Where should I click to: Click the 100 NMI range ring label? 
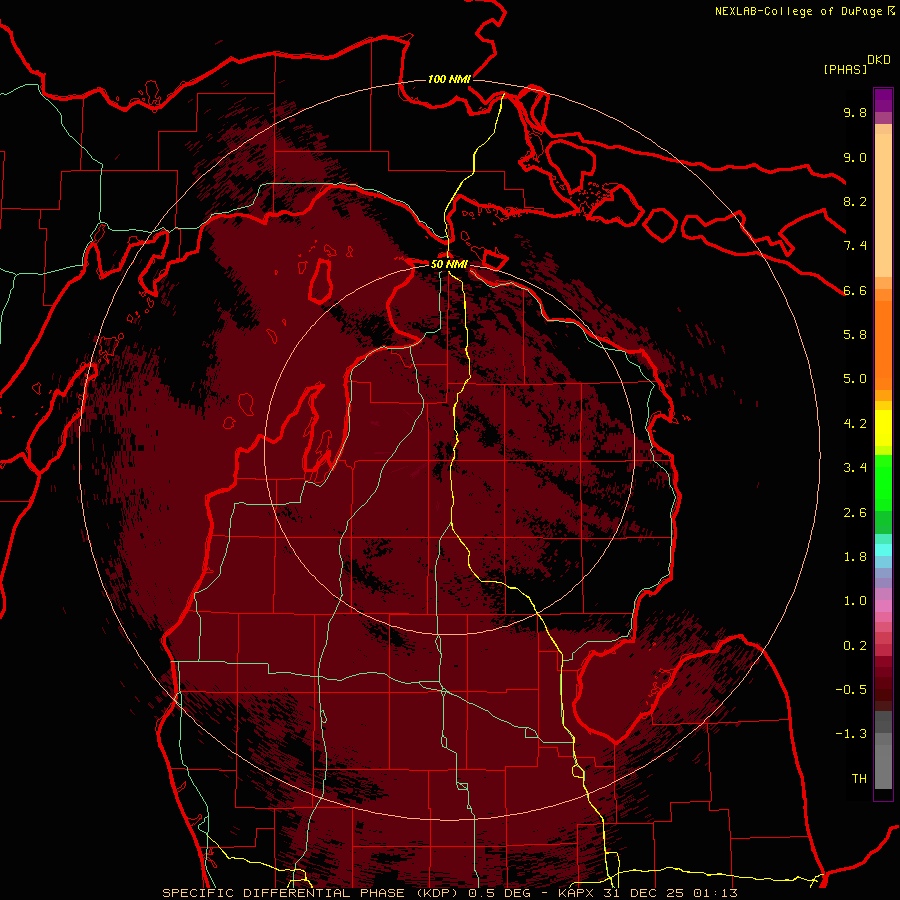449,79
